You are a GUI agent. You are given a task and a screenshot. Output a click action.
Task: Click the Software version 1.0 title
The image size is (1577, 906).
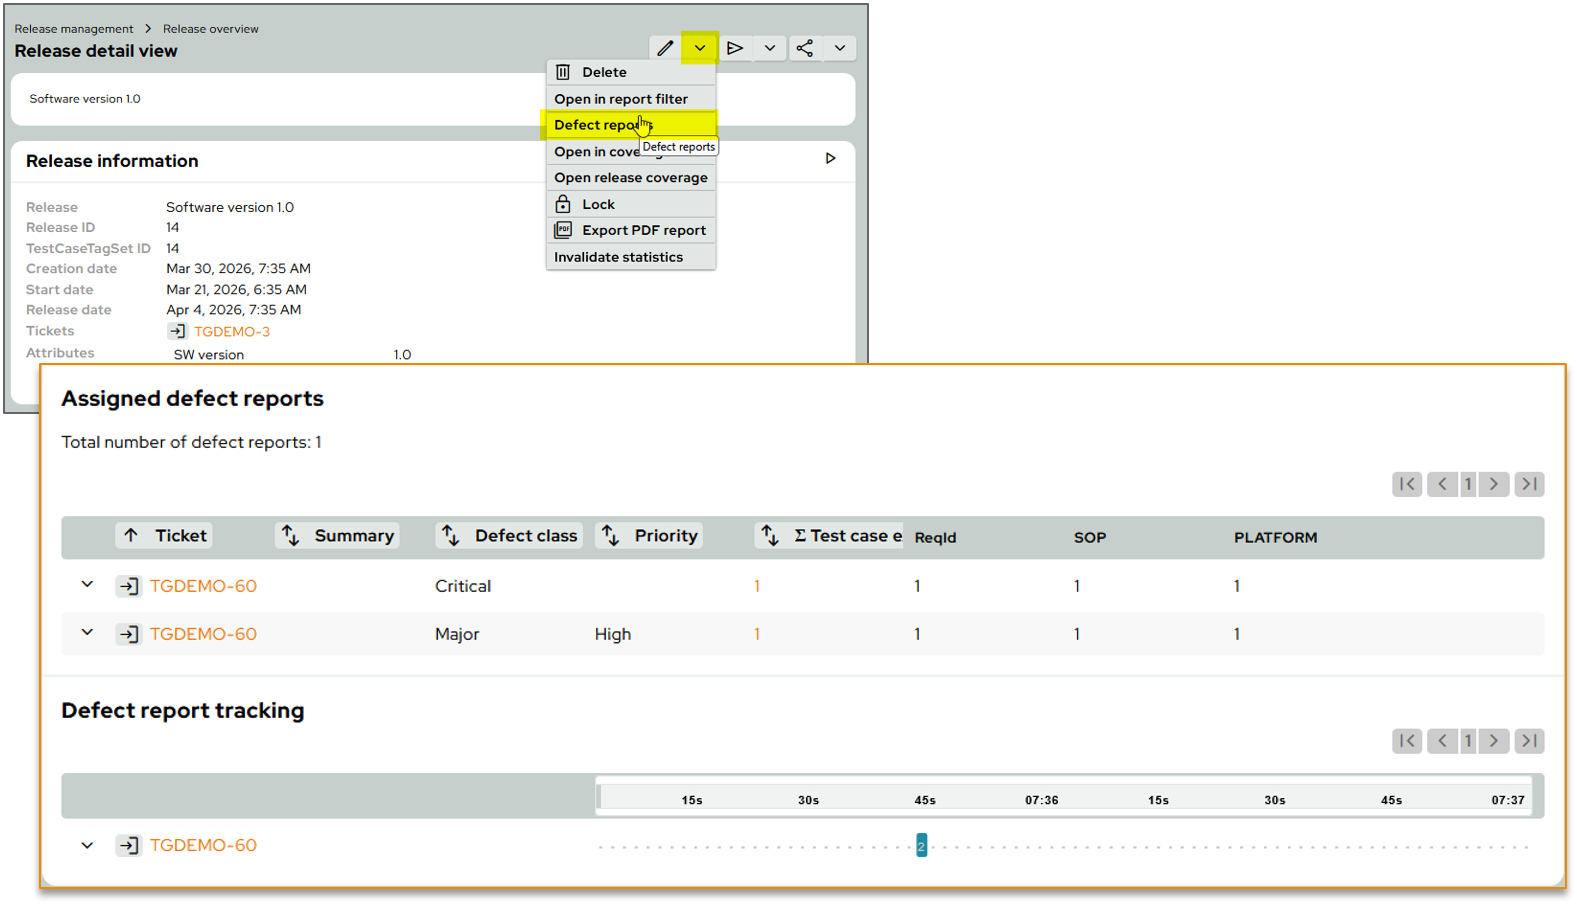click(85, 99)
